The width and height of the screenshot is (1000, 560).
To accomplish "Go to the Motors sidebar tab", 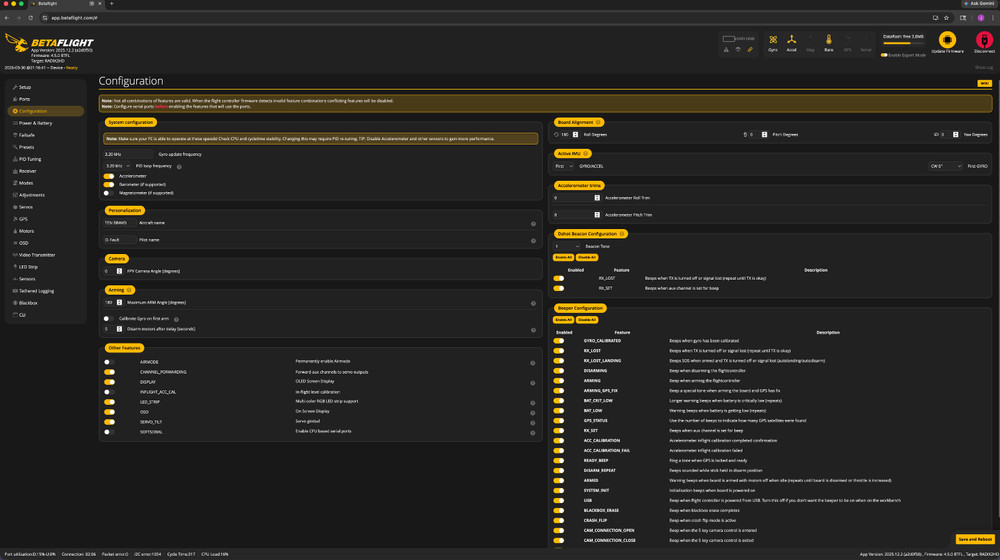I will [27, 231].
